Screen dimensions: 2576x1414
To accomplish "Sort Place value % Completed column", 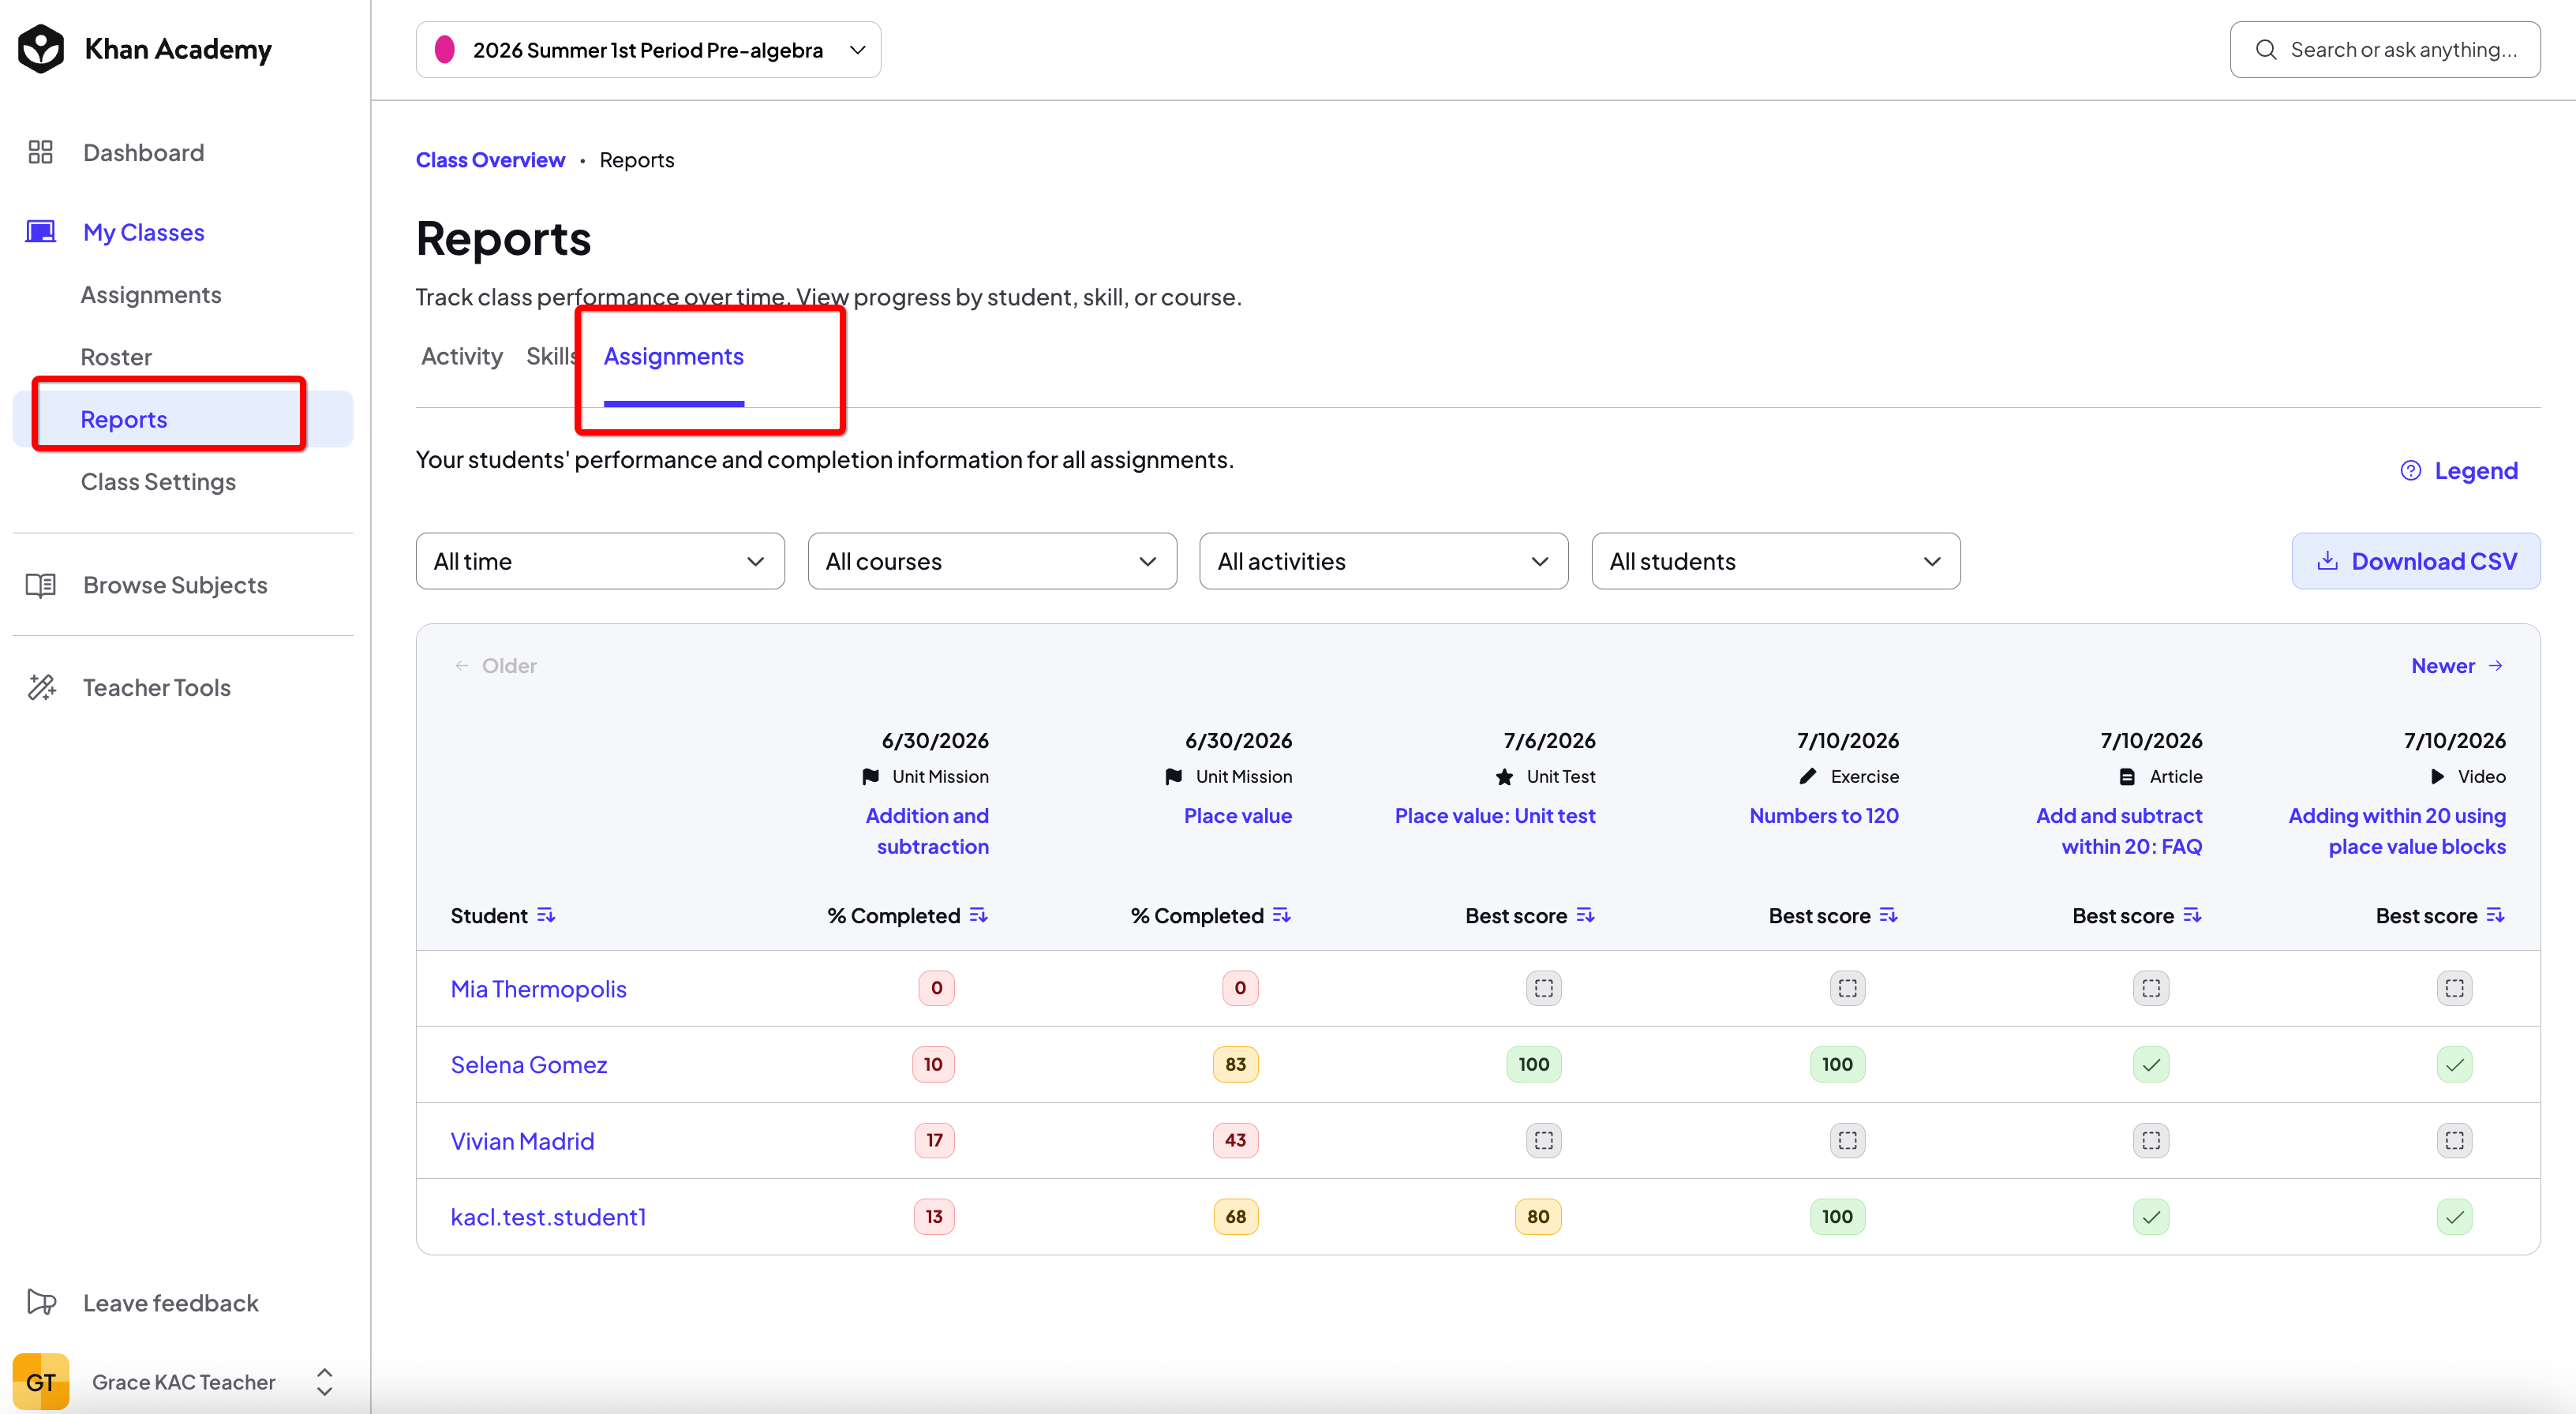I will pos(1282,915).
